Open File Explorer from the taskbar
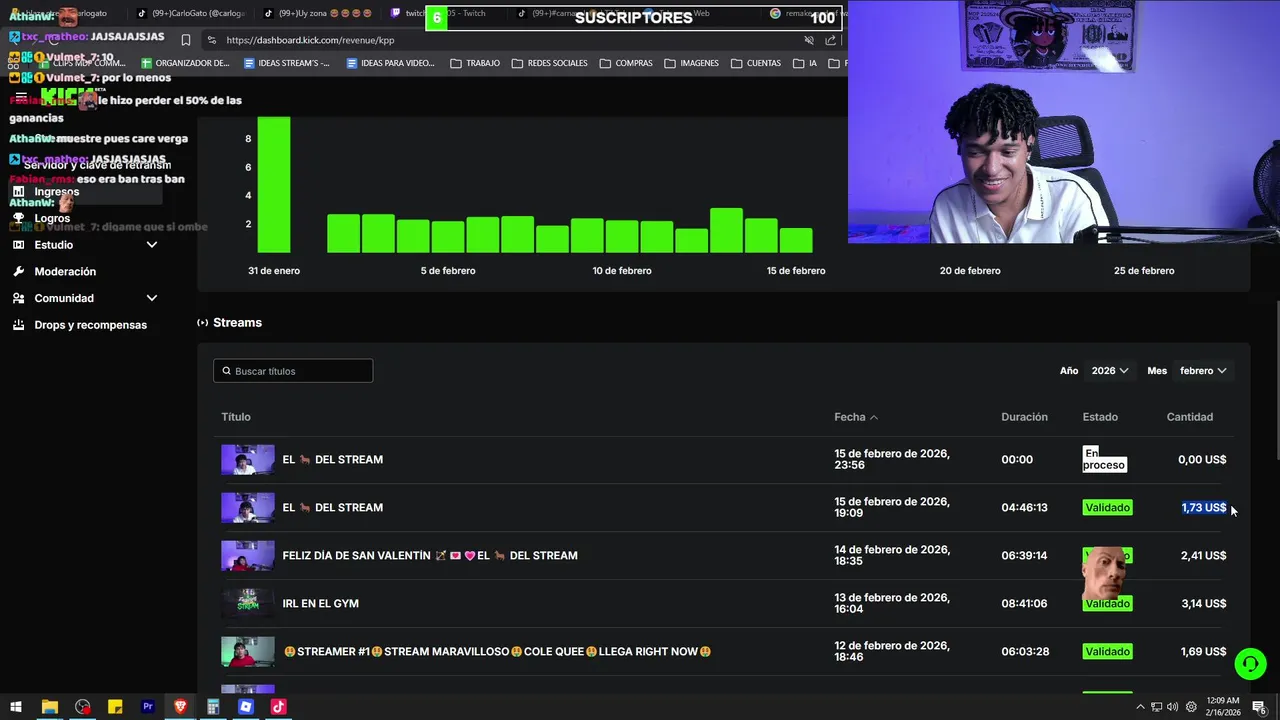 [49, 707]
